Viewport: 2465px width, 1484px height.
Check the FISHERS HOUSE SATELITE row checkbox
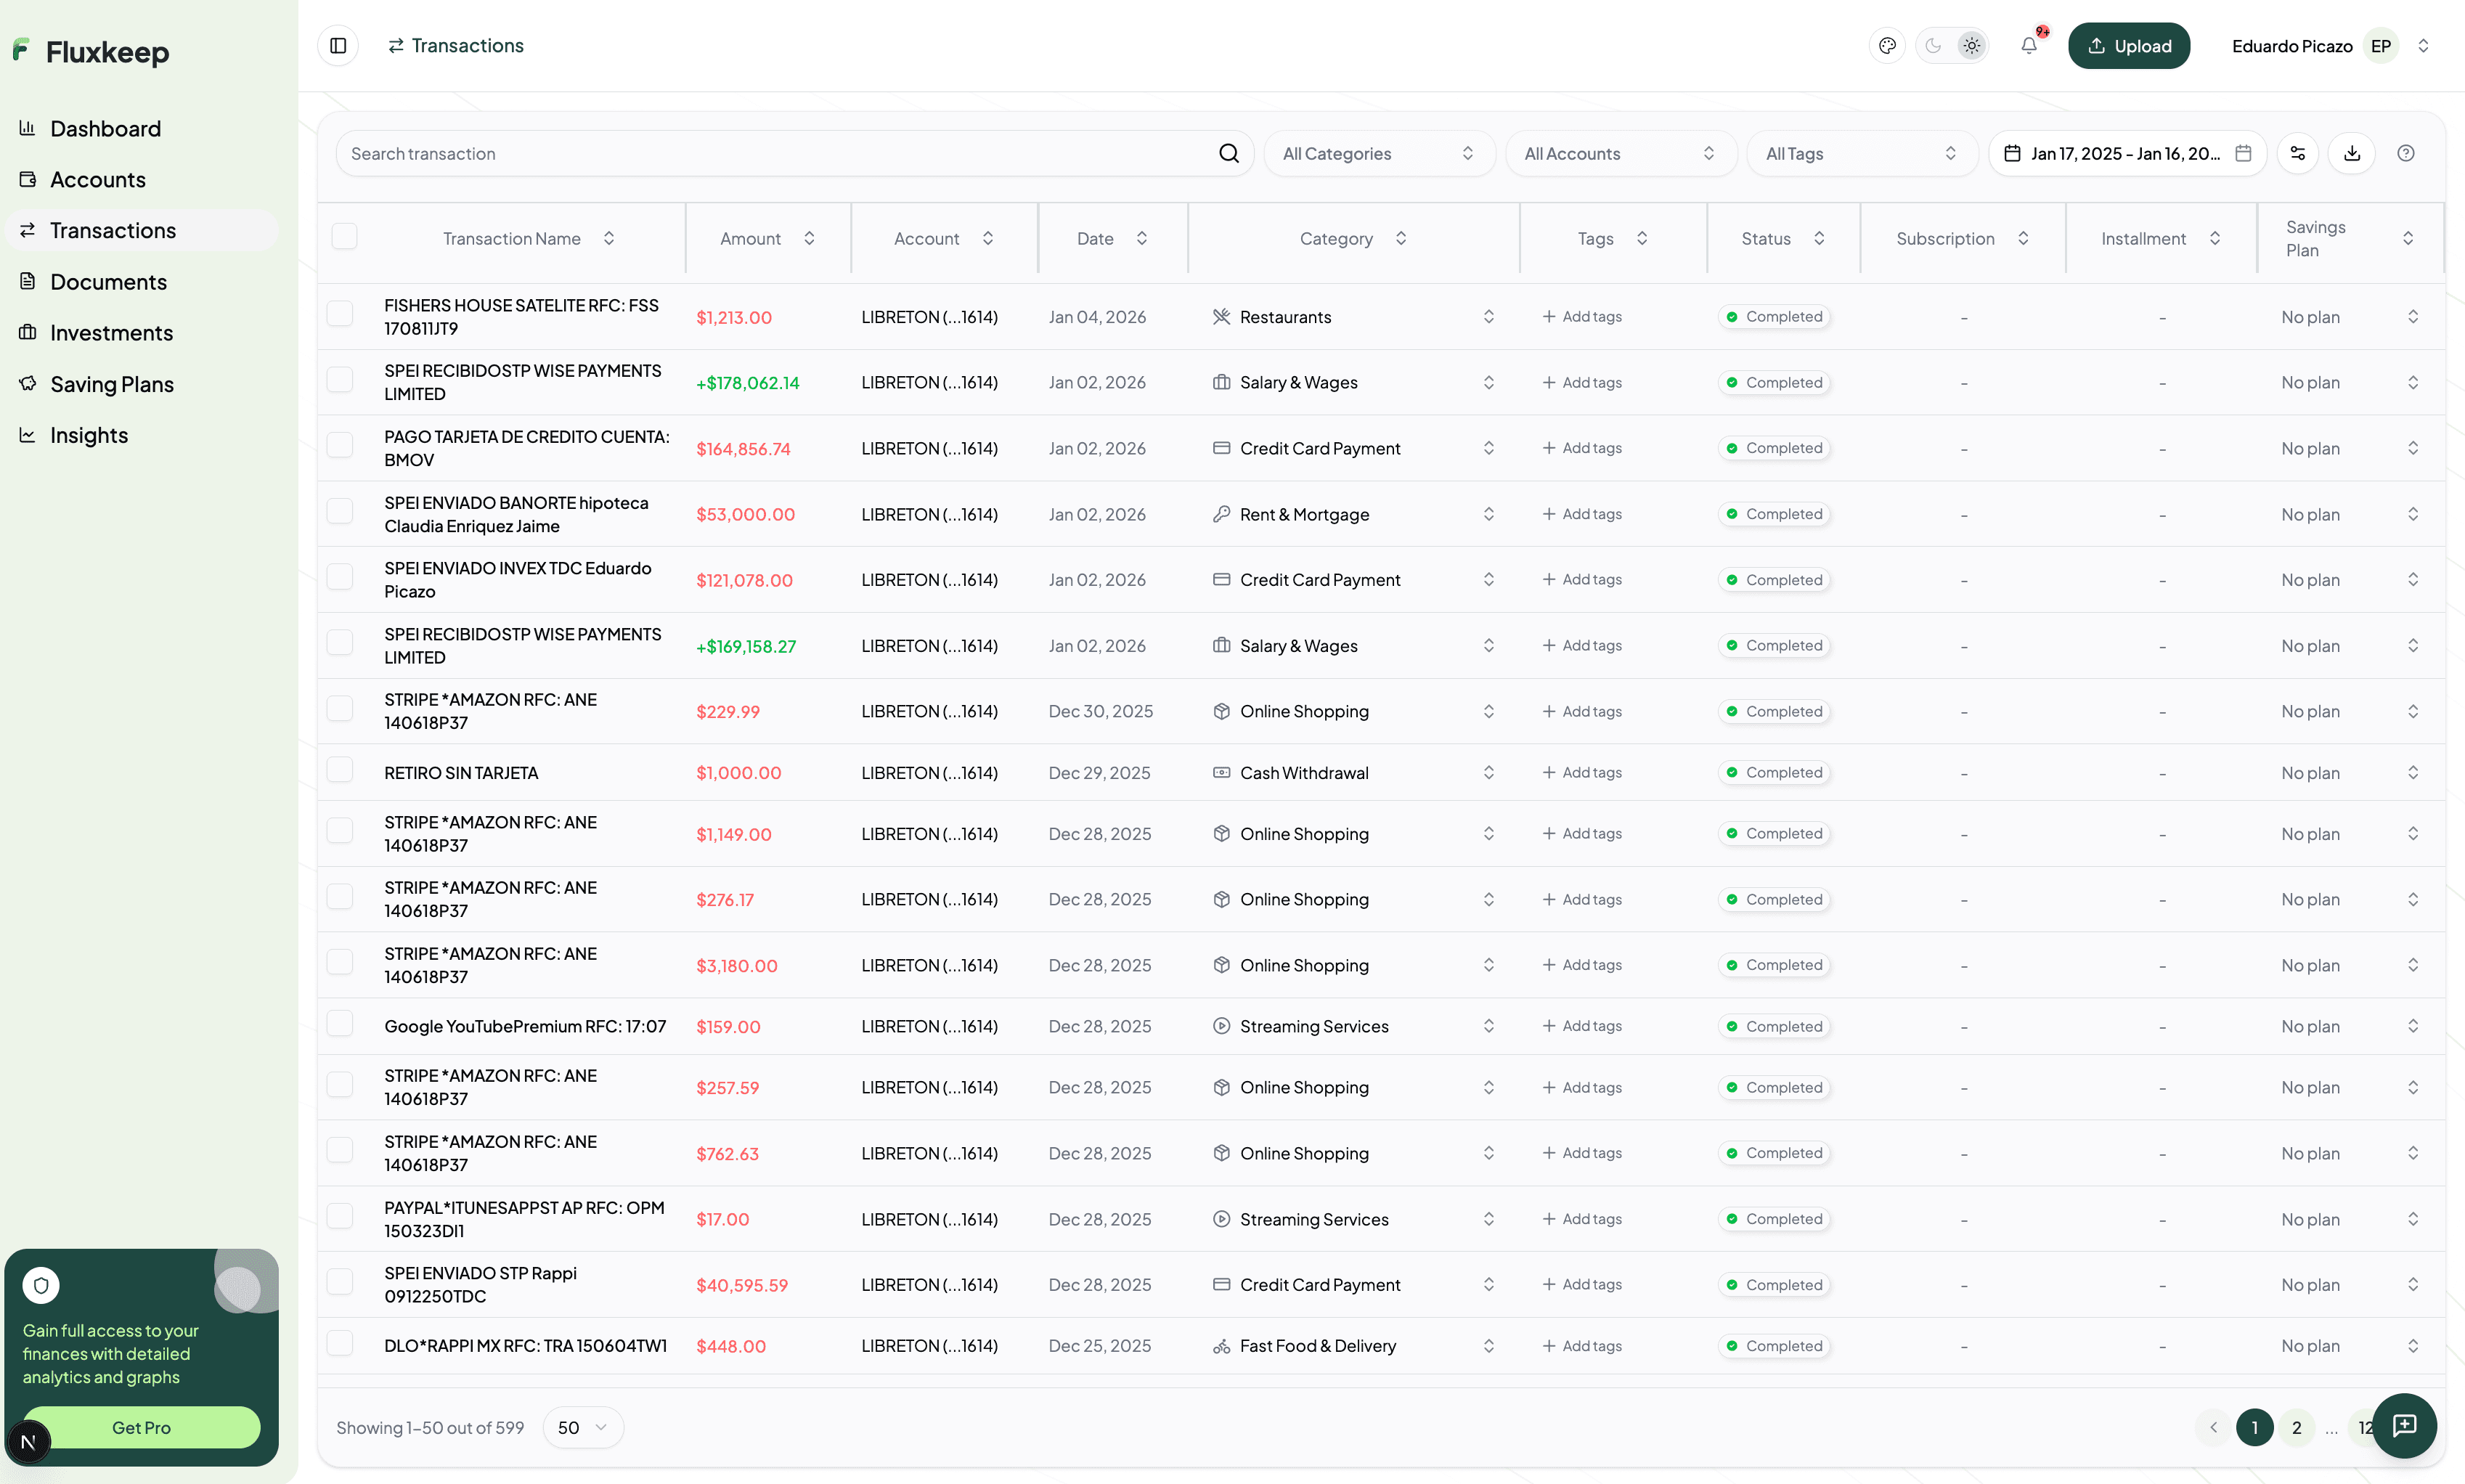tap(340, 316)
